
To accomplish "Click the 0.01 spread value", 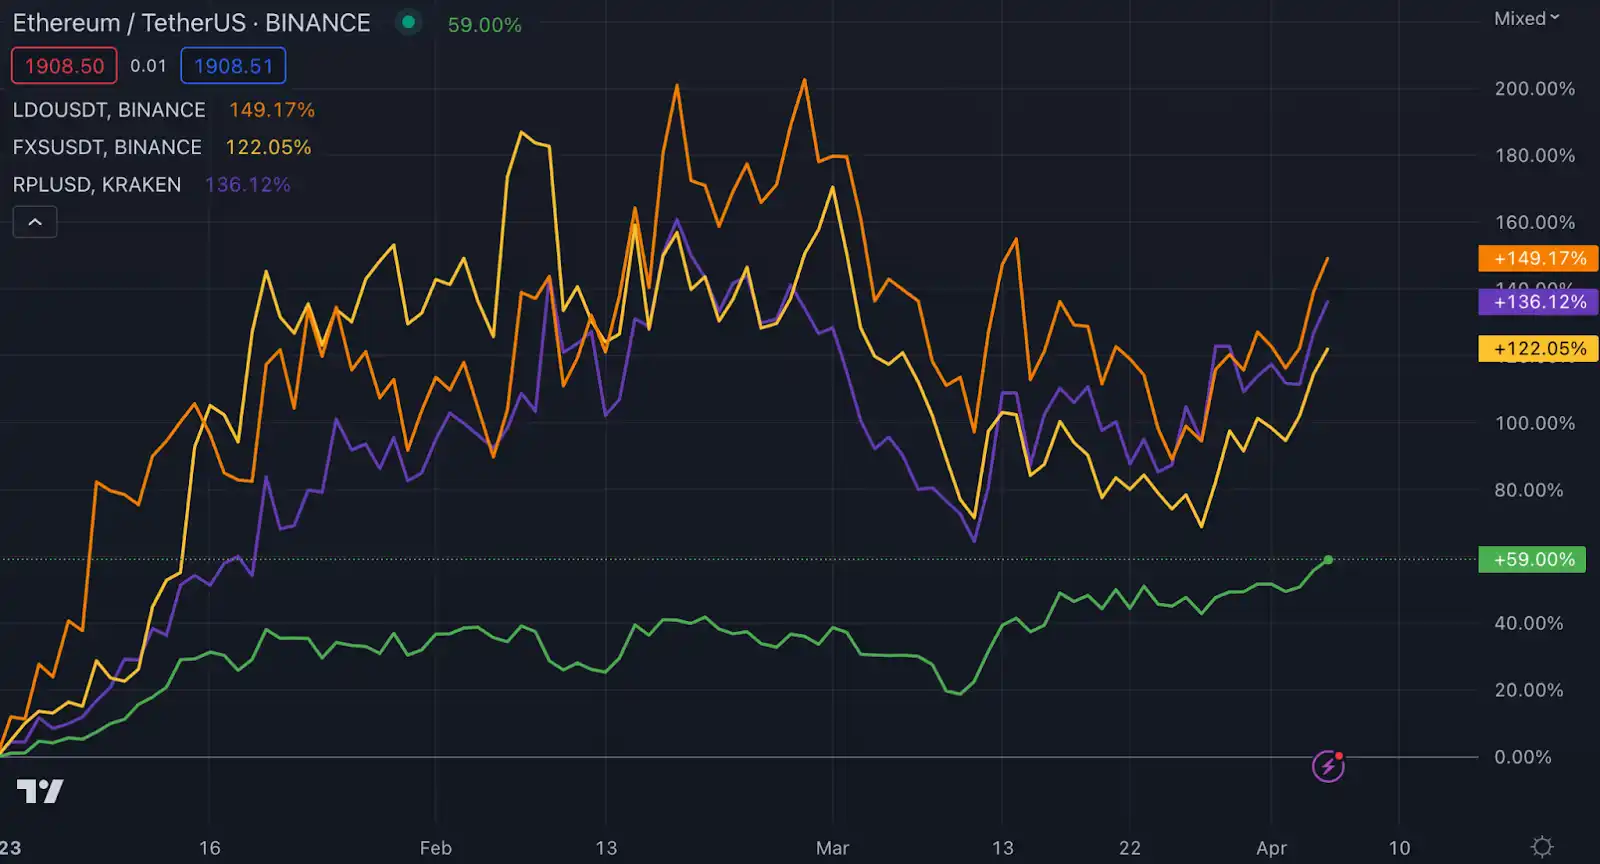I will 148,66.
